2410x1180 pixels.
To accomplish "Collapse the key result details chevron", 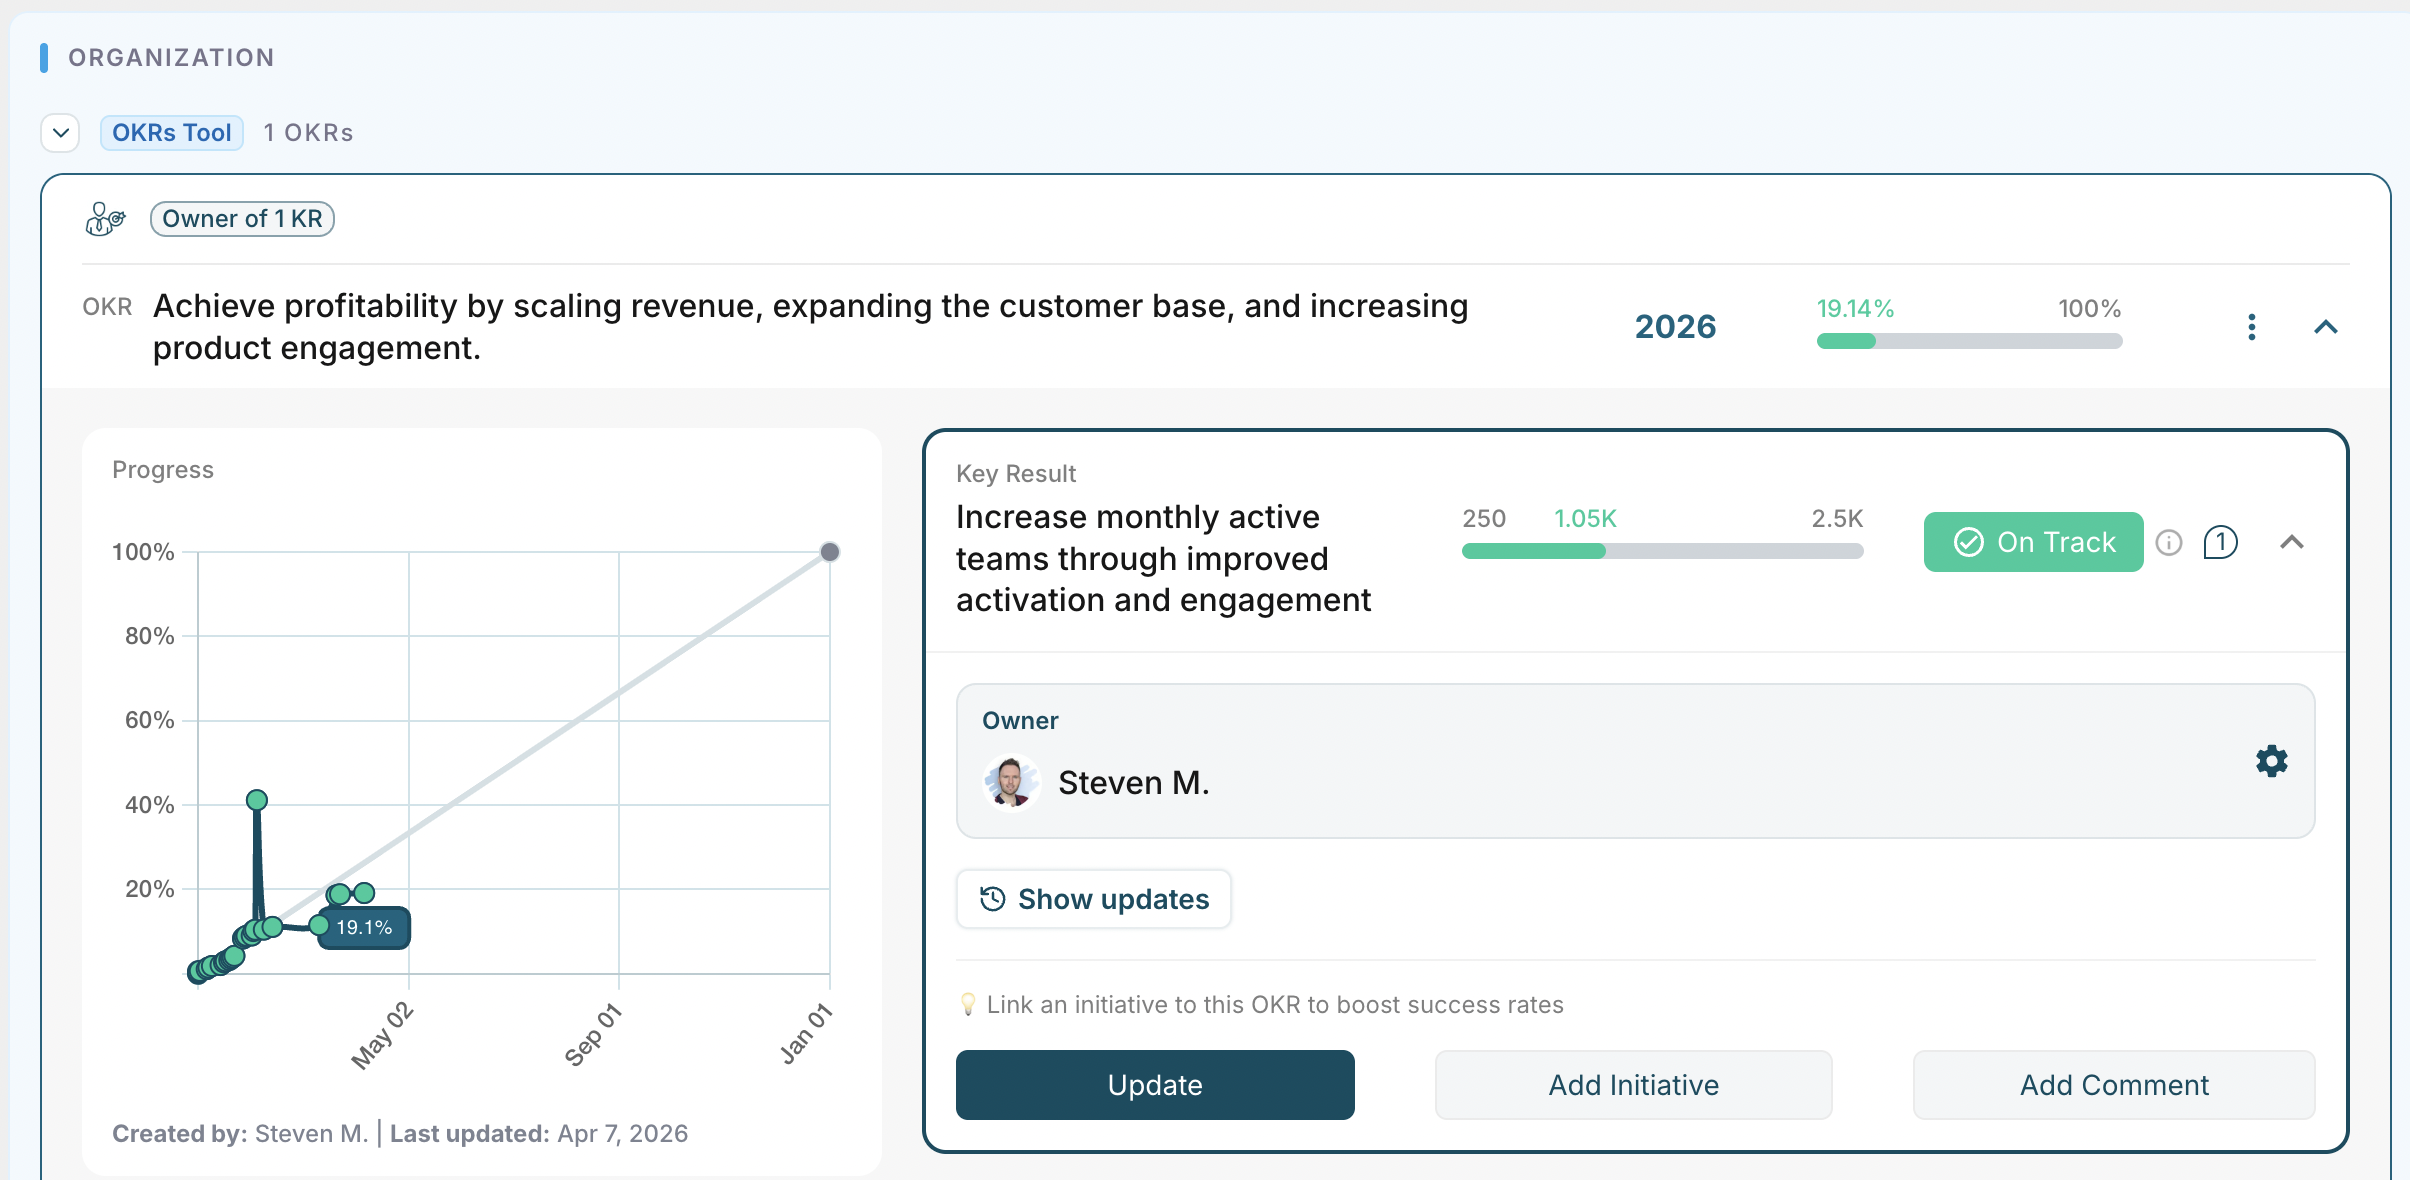I will [2291, 543].
